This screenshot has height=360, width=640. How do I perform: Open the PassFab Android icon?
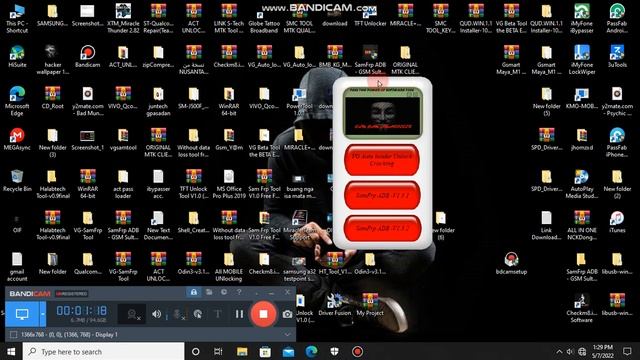click(617, 18)
